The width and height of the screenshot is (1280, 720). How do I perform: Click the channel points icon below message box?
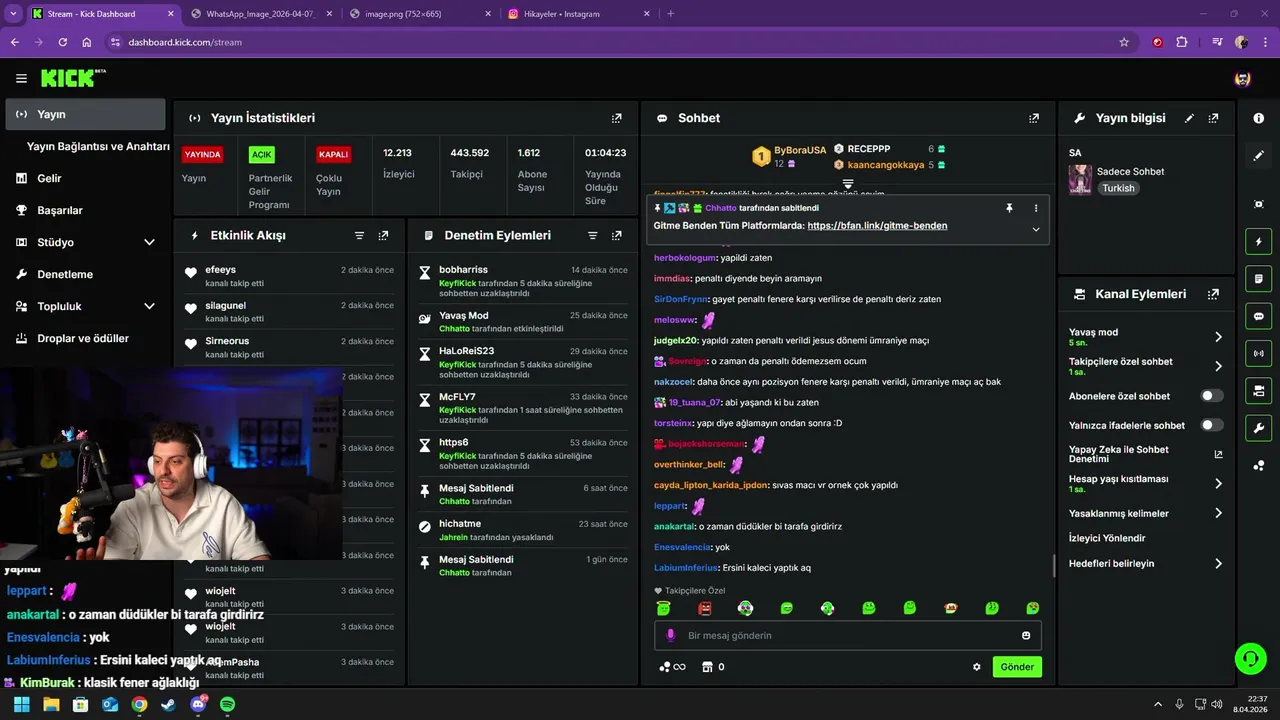672,667
